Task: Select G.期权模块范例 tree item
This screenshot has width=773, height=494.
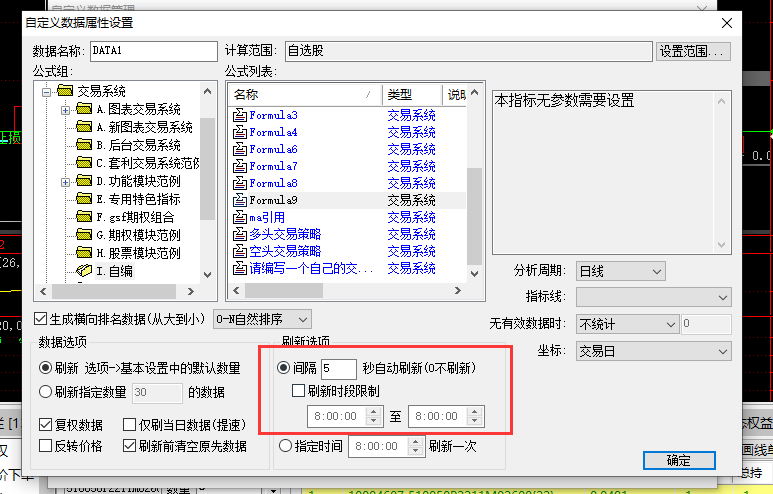Action: tap(139, 235)
